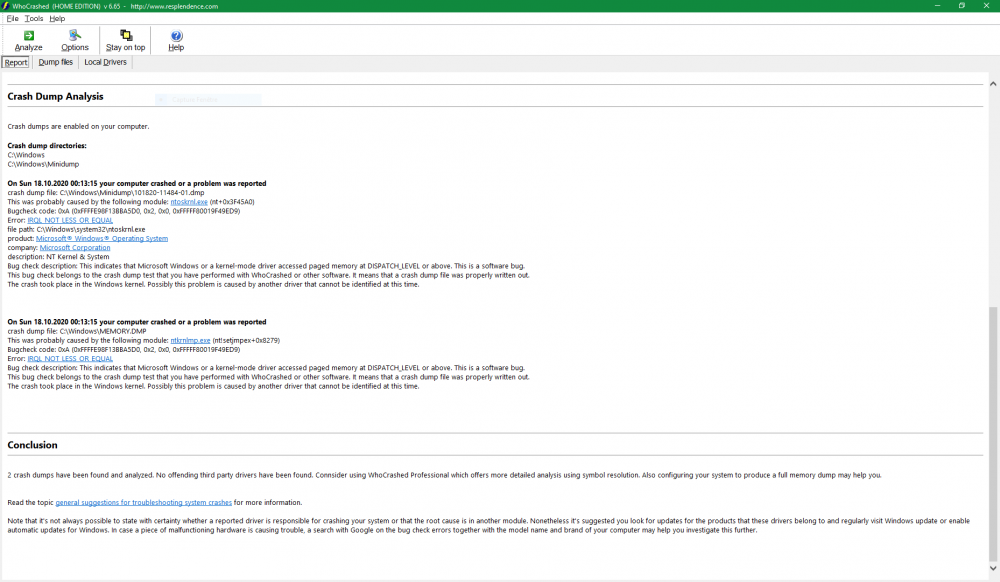Click the crash dump file 101820-11484-01.dmp line
Viewport: 1000px width, 582px height.
[106, 193]
